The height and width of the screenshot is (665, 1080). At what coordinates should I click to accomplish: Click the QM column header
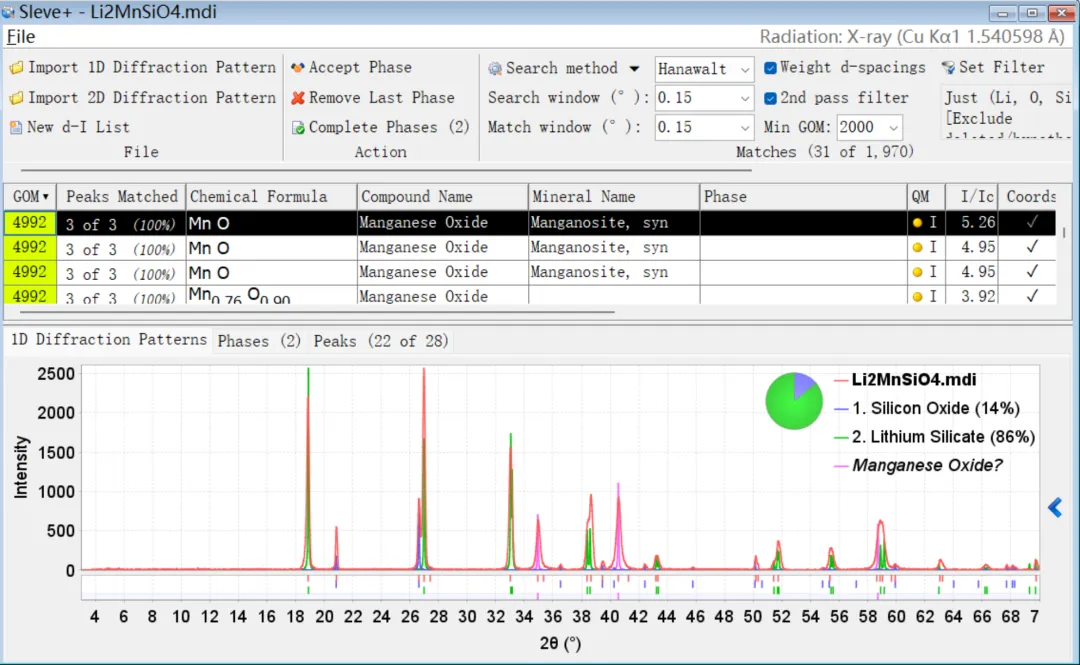(x=926, y=196)
